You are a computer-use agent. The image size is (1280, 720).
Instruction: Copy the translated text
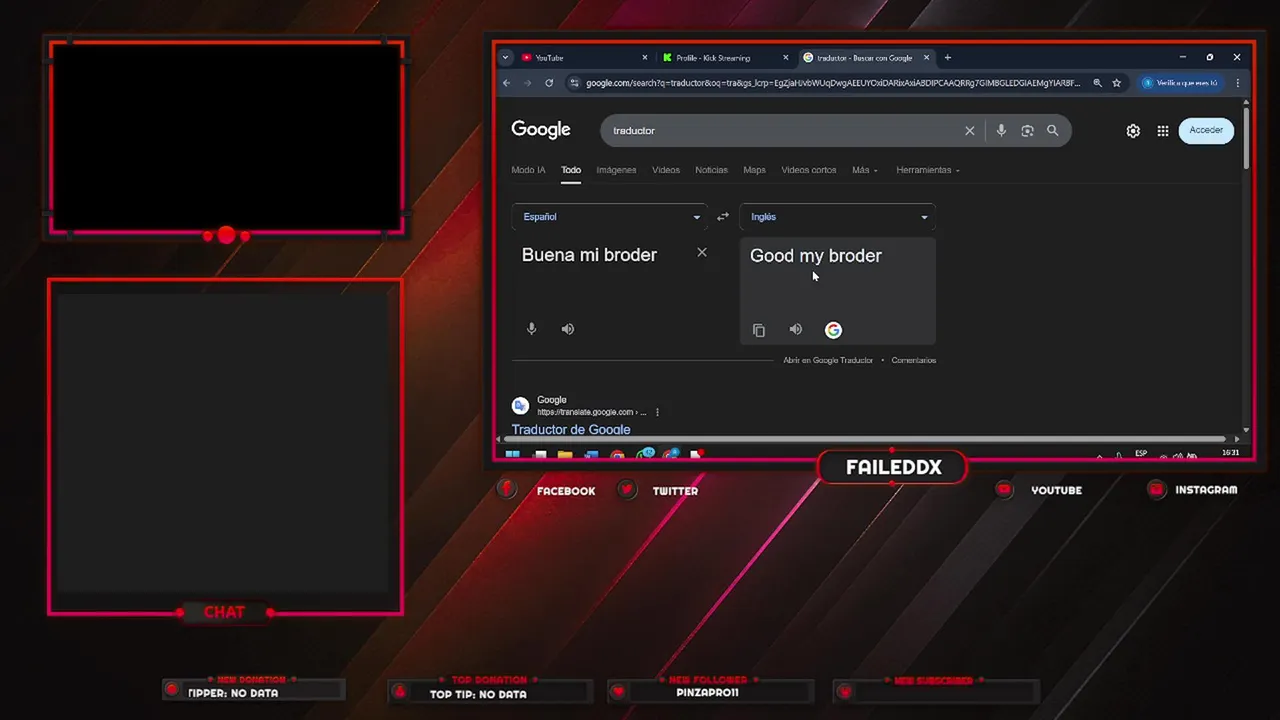pyautogui.click(x=759, y=330)
